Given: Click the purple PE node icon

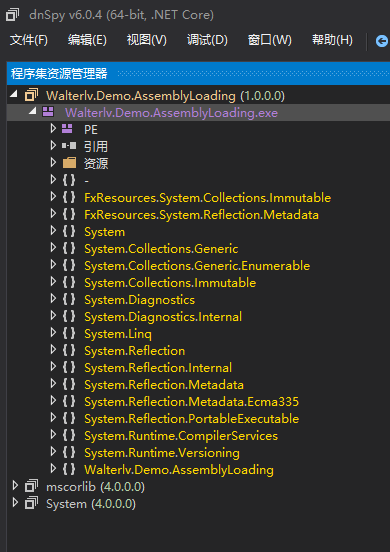Looking at the screenshot, I should 67,129.
